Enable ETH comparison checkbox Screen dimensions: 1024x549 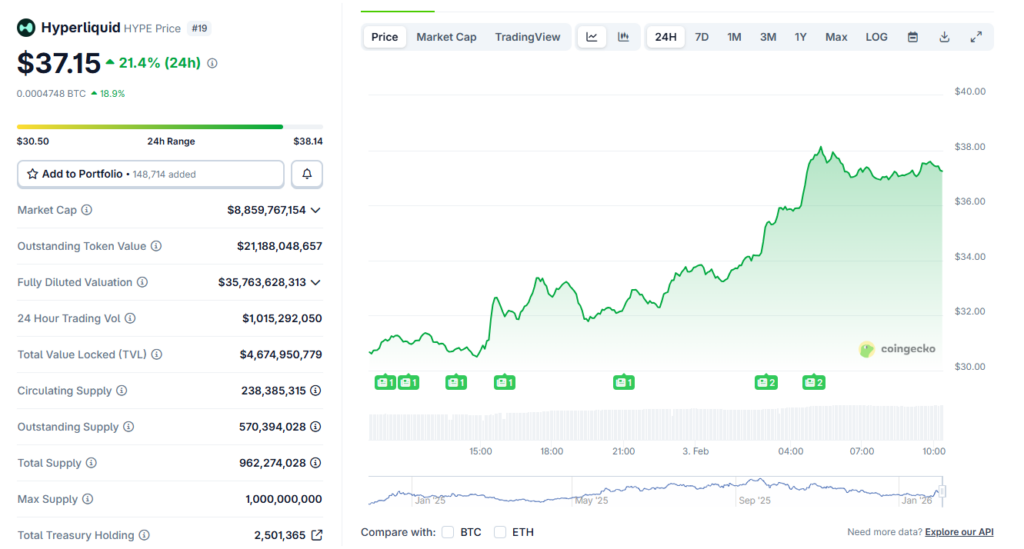click(500, 532)
